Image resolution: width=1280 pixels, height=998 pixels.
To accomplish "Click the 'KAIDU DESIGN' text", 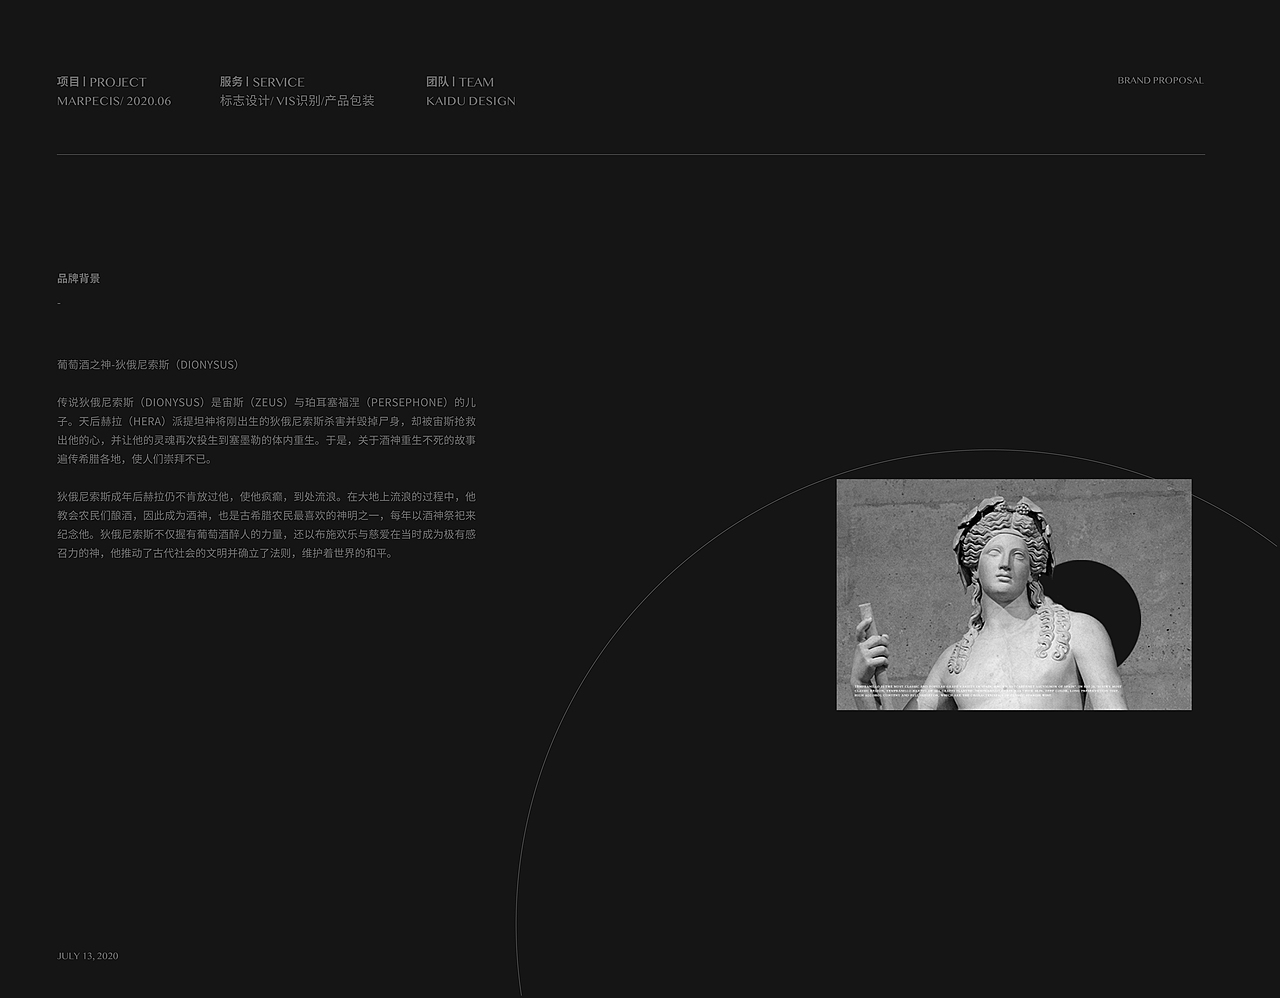I will pos(471,101).
